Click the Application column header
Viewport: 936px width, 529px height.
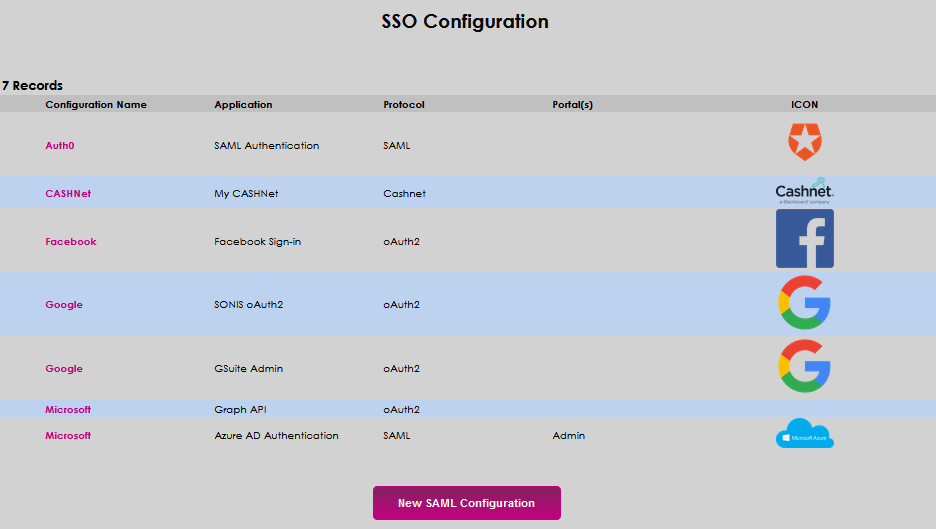click(243, 105)
